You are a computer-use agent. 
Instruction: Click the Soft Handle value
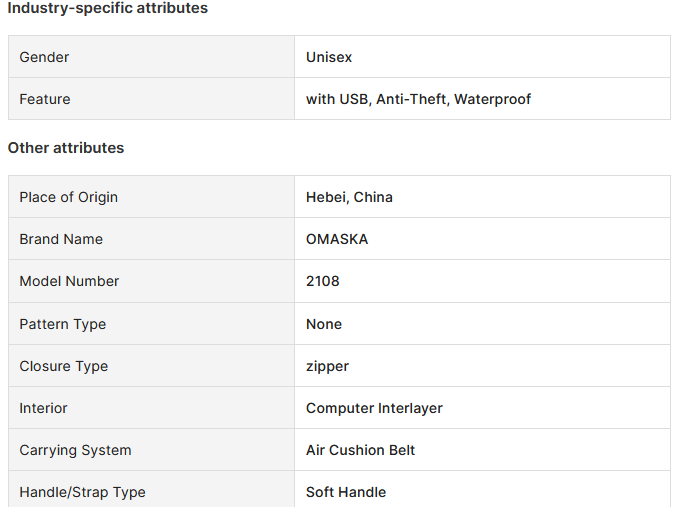346,492
